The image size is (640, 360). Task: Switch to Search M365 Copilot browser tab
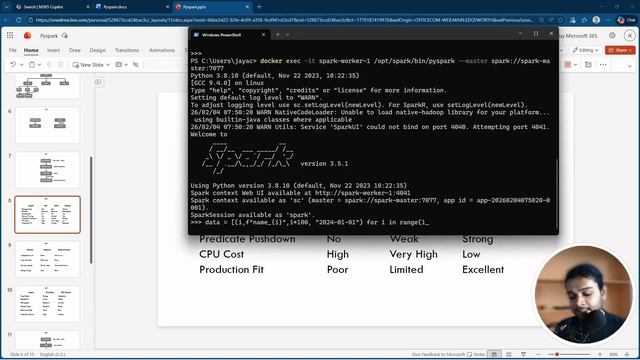click(51, 7)
